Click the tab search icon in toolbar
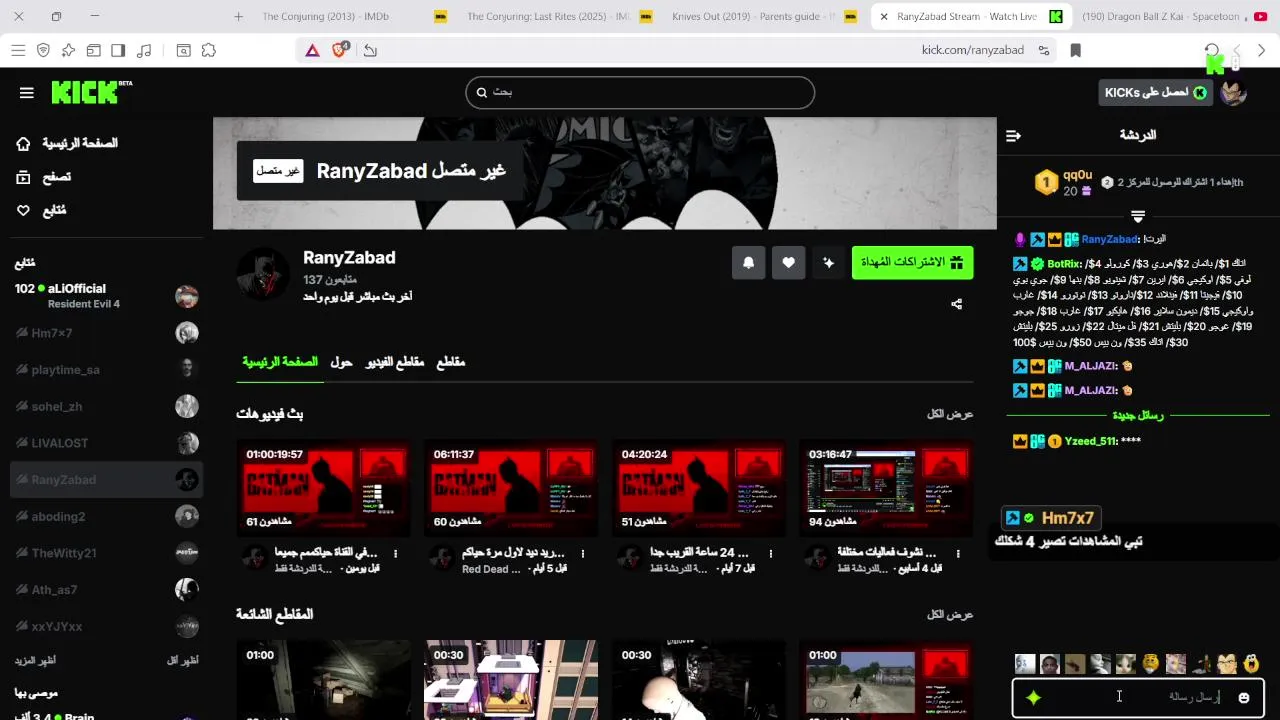The image size is (1280, 720). 184,50
